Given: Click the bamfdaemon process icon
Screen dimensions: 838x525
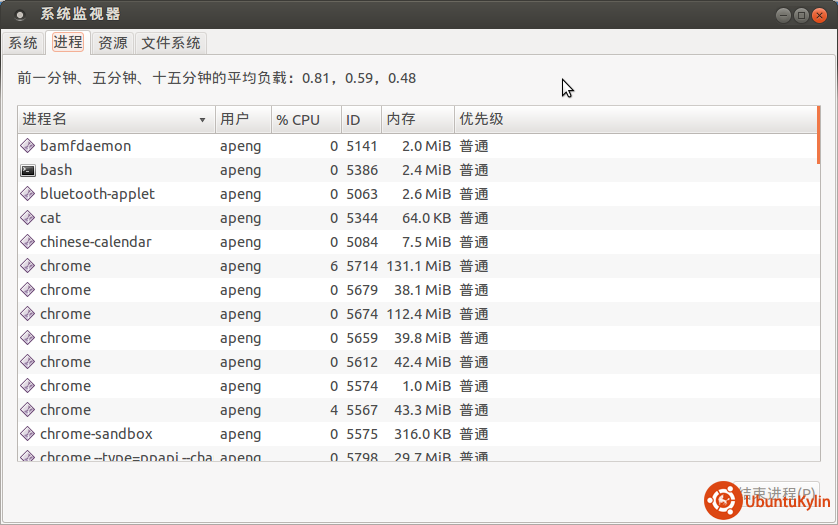Looking at the screenshot, I should 28,146.
